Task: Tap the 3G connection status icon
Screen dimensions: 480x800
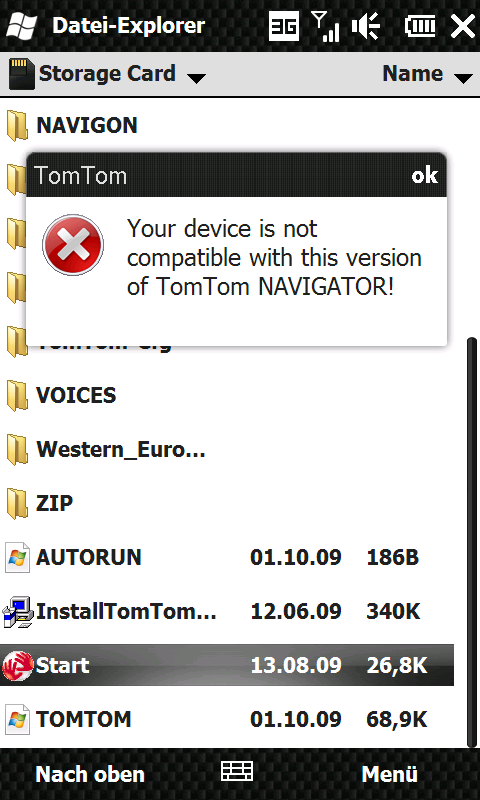Action: tap(284, 26)
